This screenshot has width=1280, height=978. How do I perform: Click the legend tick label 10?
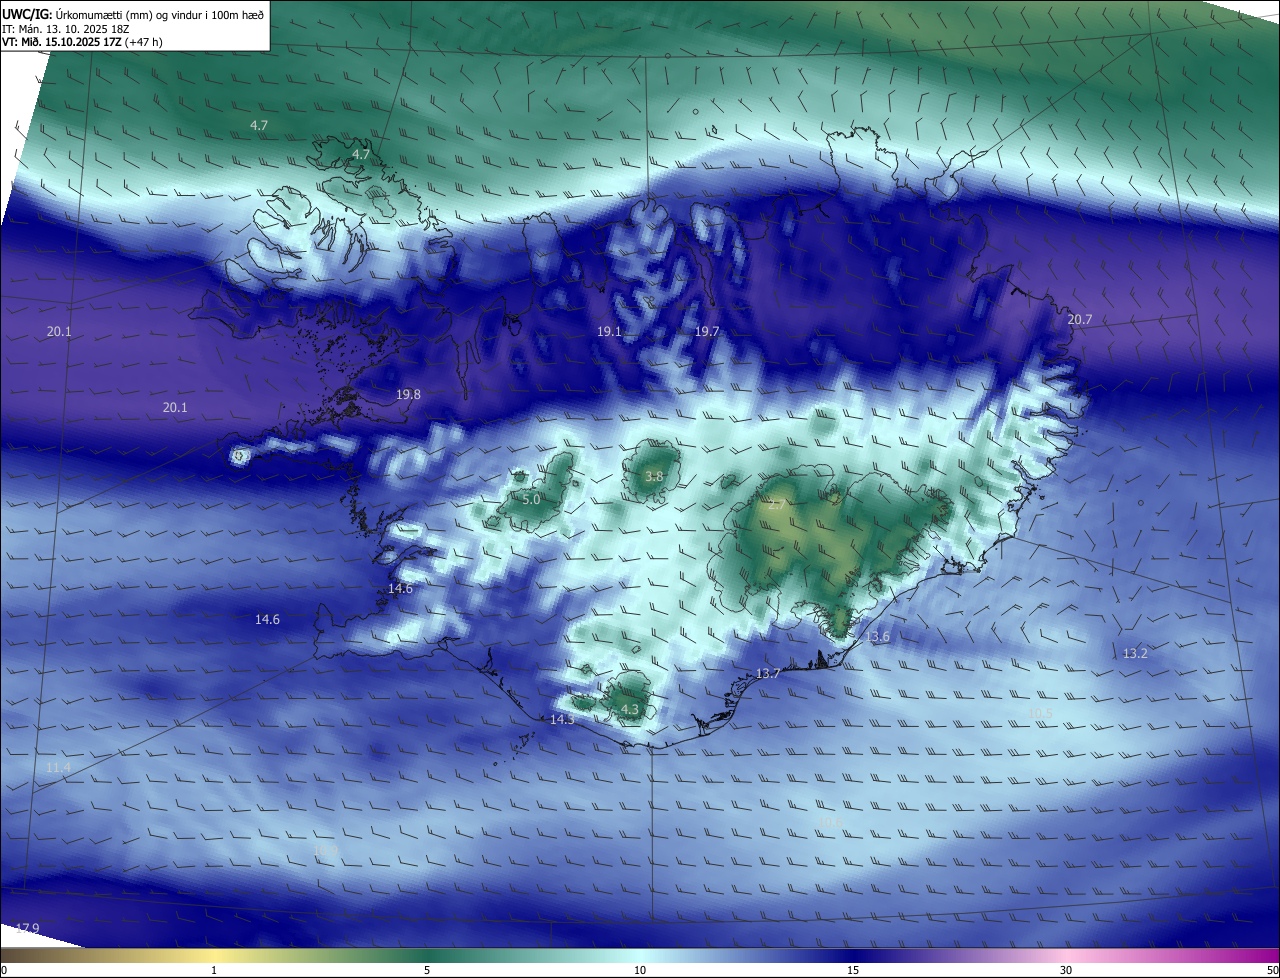point(640,971)
